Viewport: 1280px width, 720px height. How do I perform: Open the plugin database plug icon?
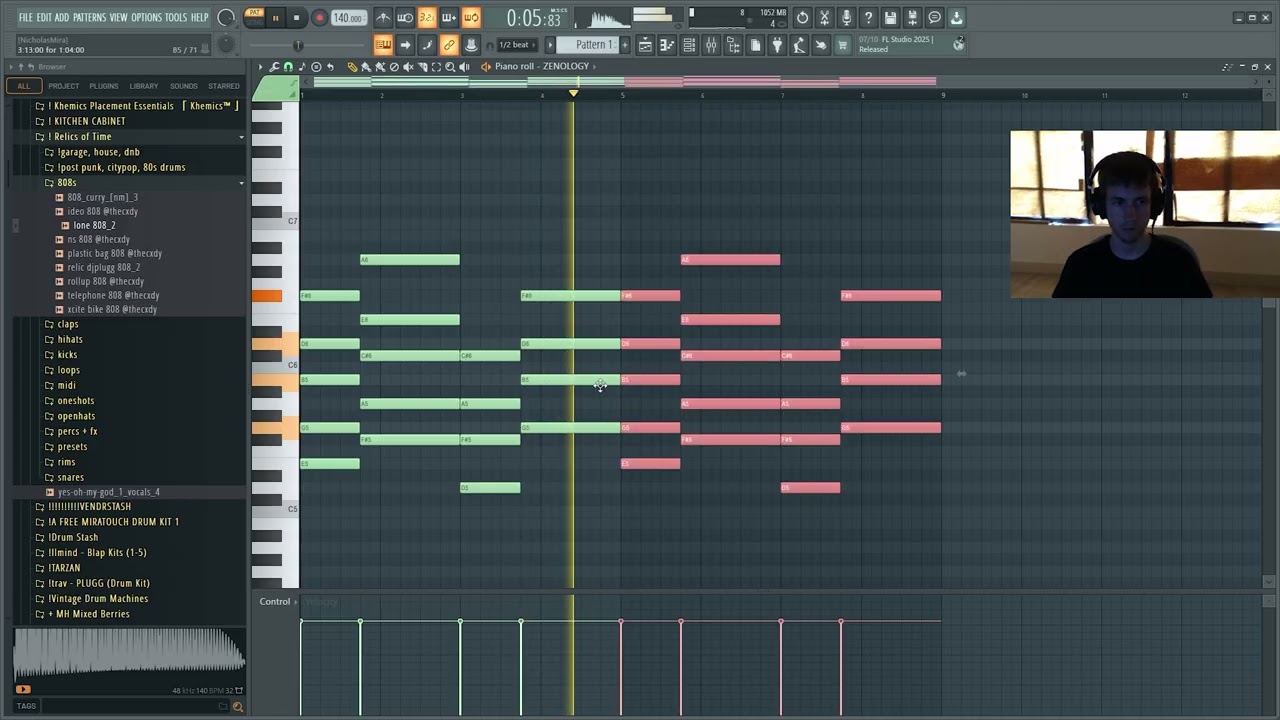(x=777, y=45)
